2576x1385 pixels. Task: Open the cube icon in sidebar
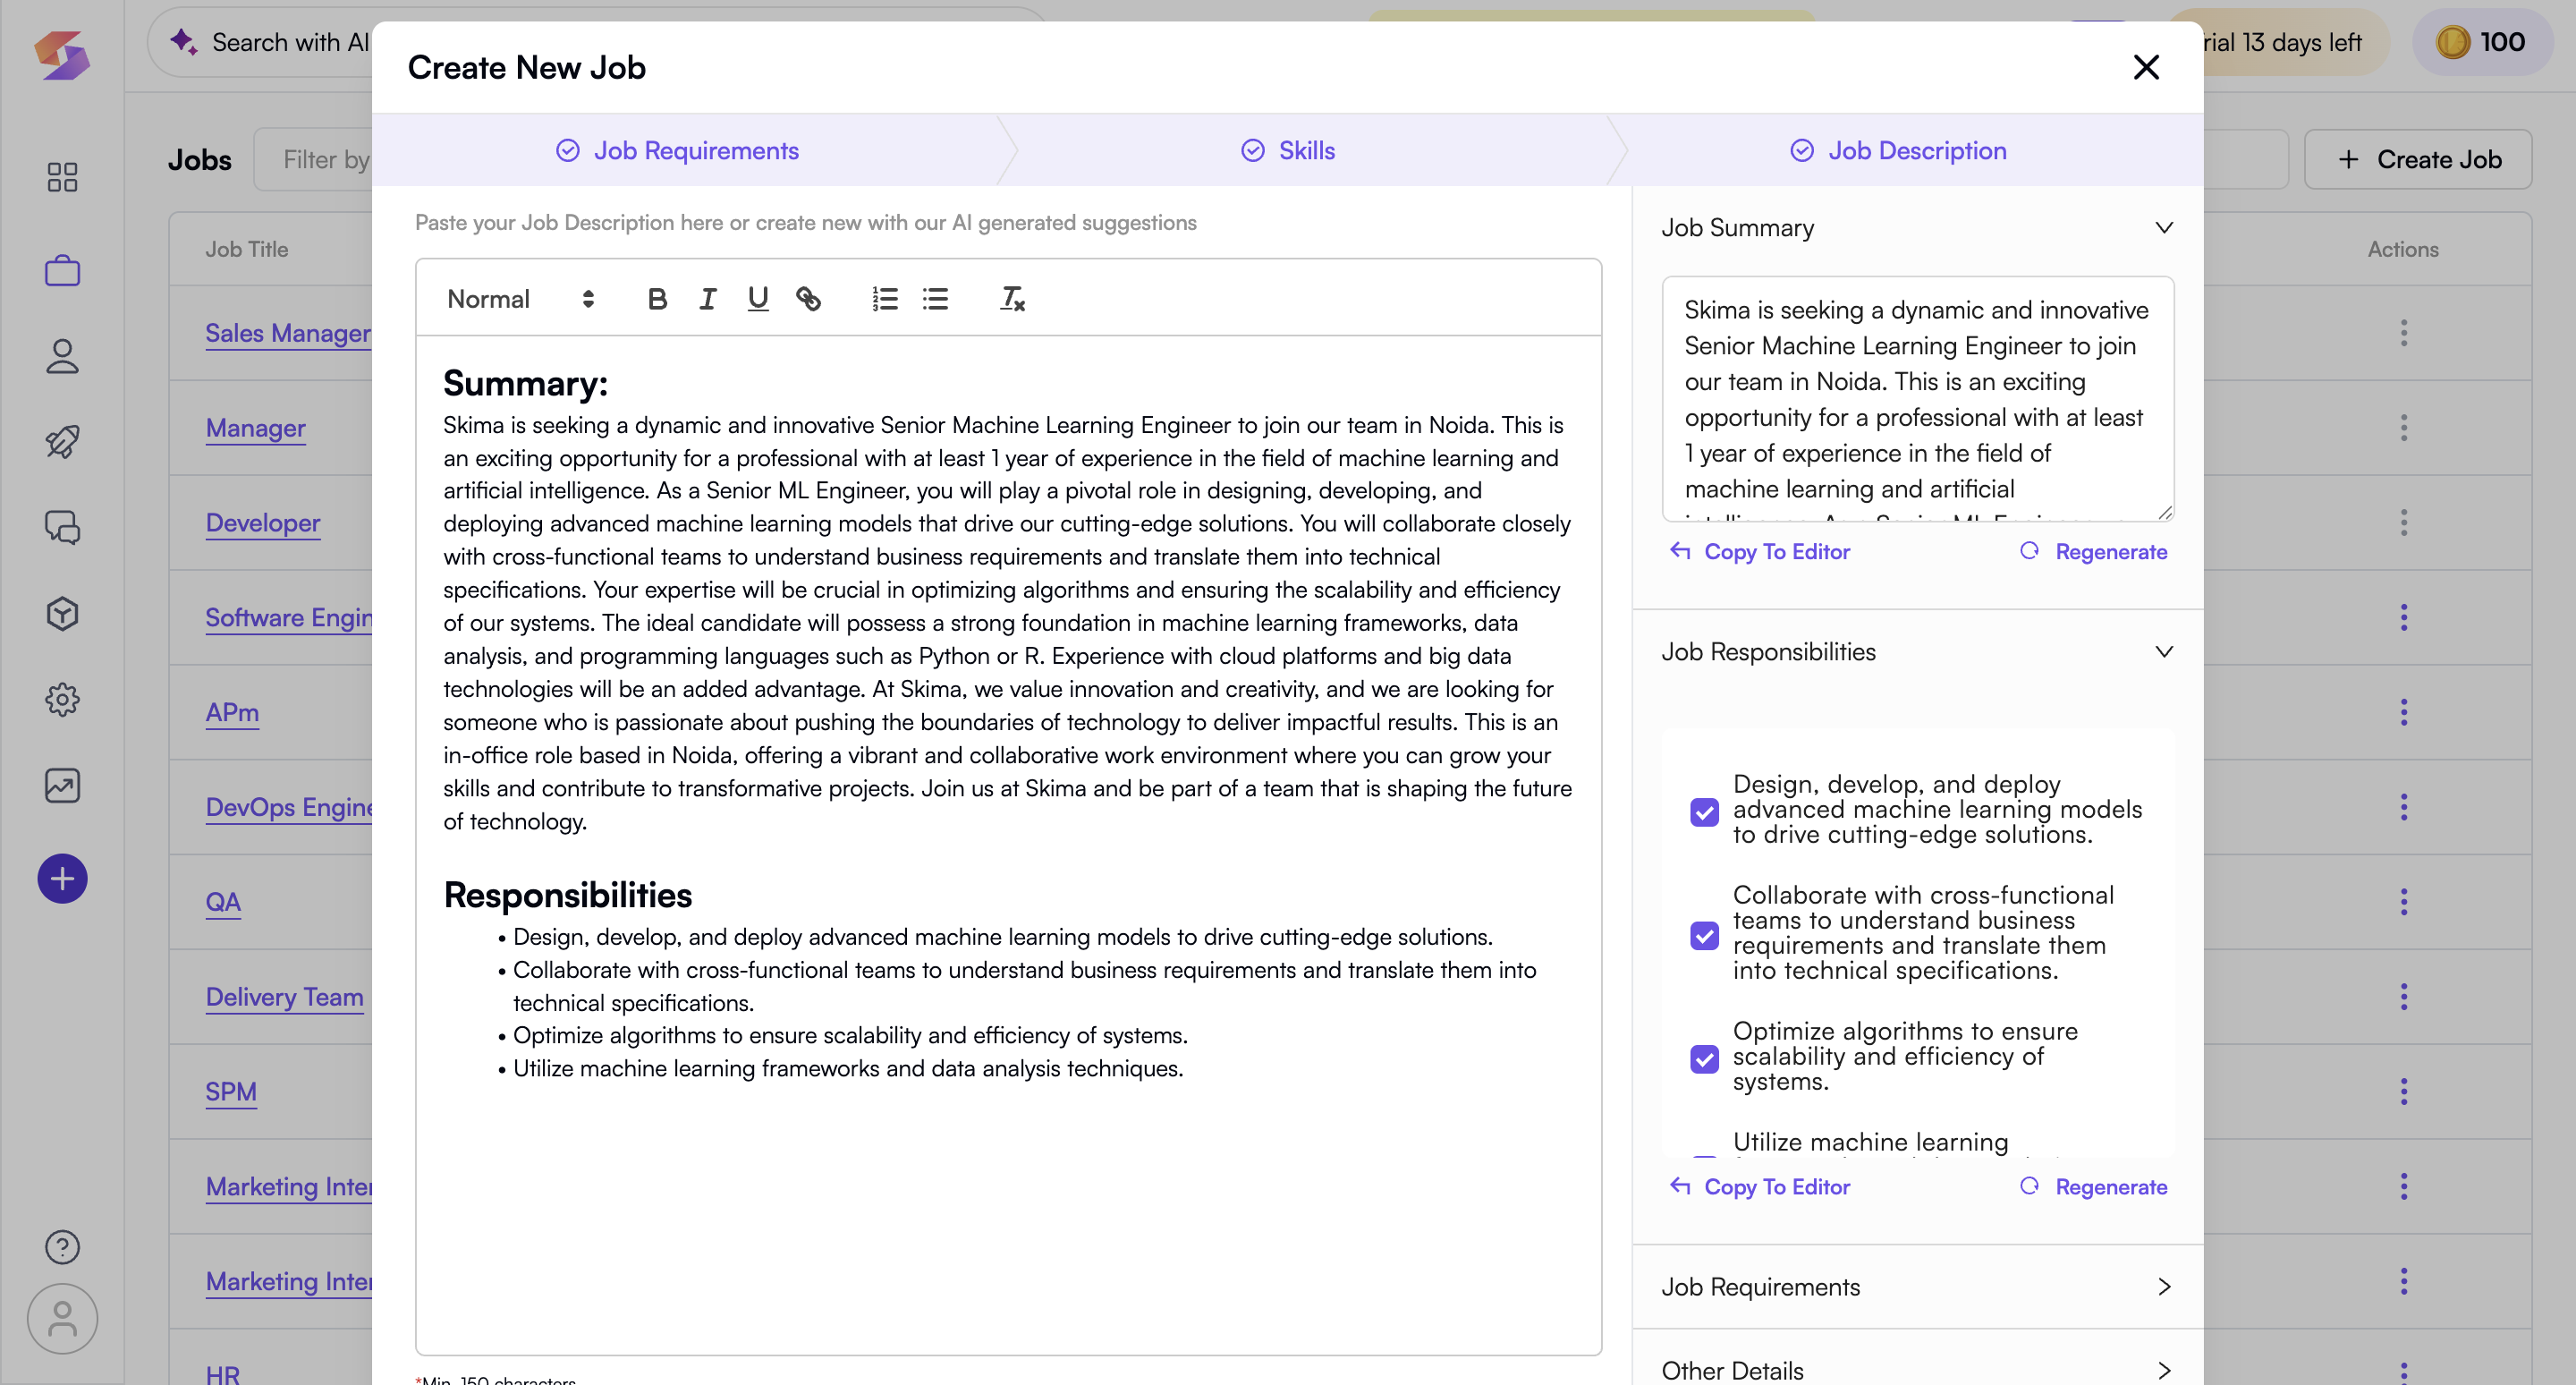pos(62,613)
